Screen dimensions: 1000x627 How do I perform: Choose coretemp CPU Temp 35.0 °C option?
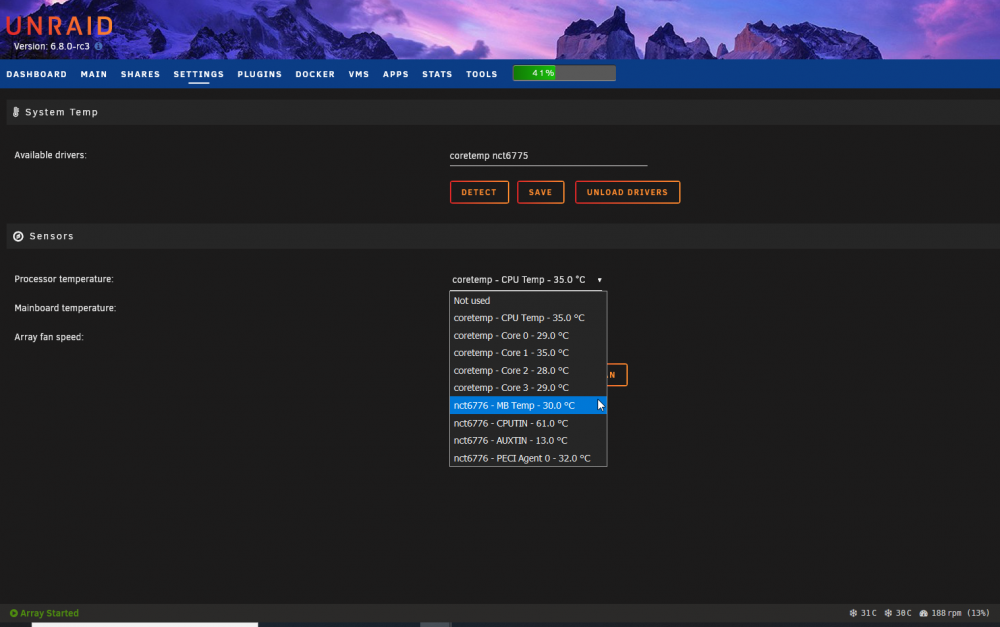[528, 318]
